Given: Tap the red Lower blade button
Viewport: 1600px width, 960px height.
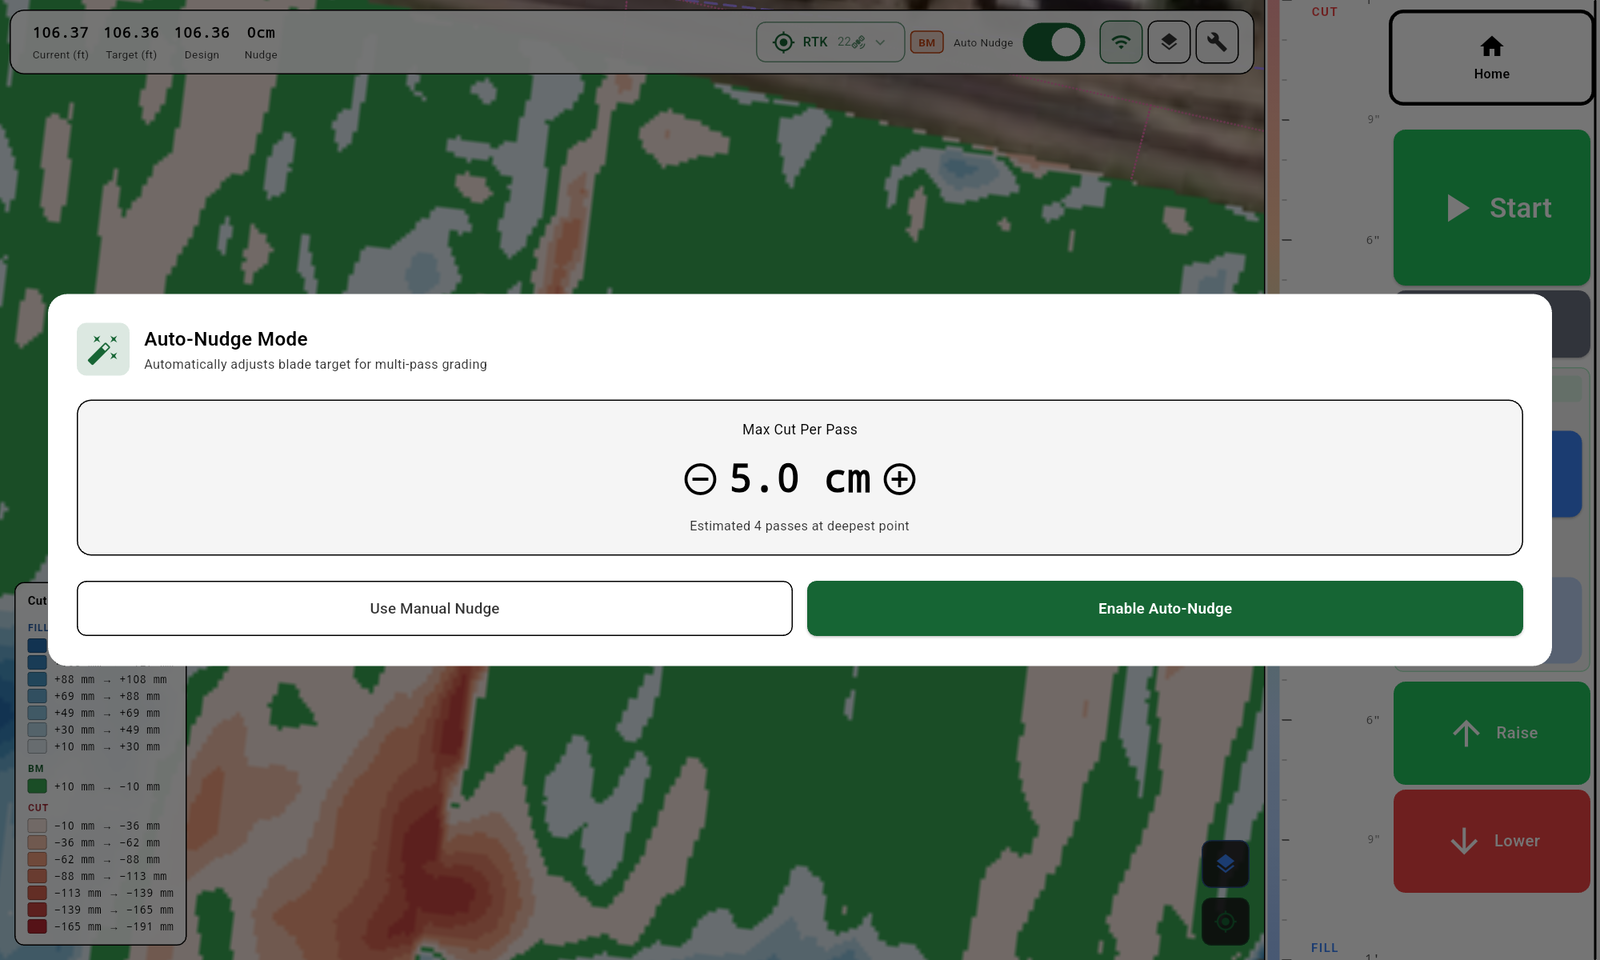Looking at the screenshot, I should tap(1491, 841).
